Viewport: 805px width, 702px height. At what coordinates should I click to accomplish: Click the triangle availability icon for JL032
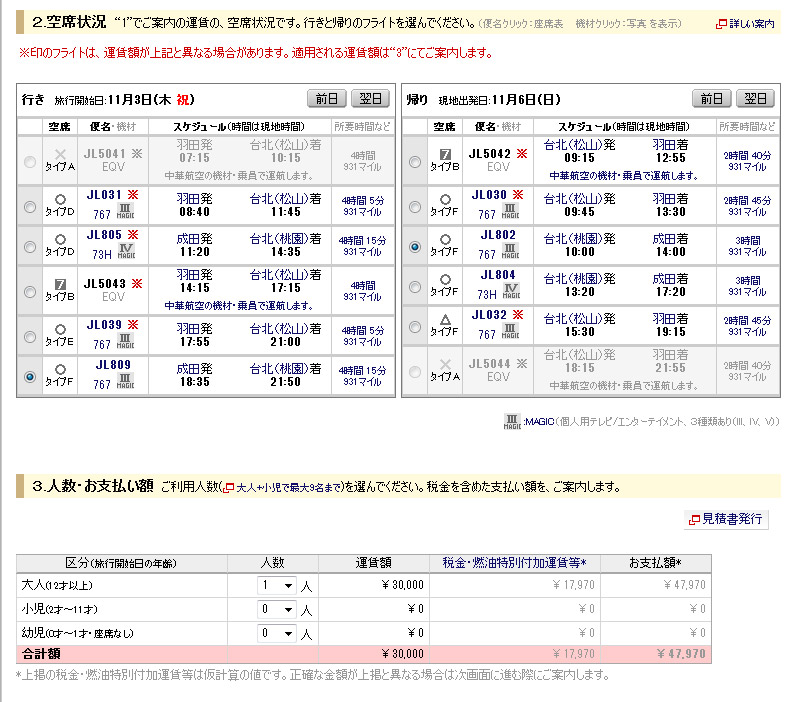445,319
